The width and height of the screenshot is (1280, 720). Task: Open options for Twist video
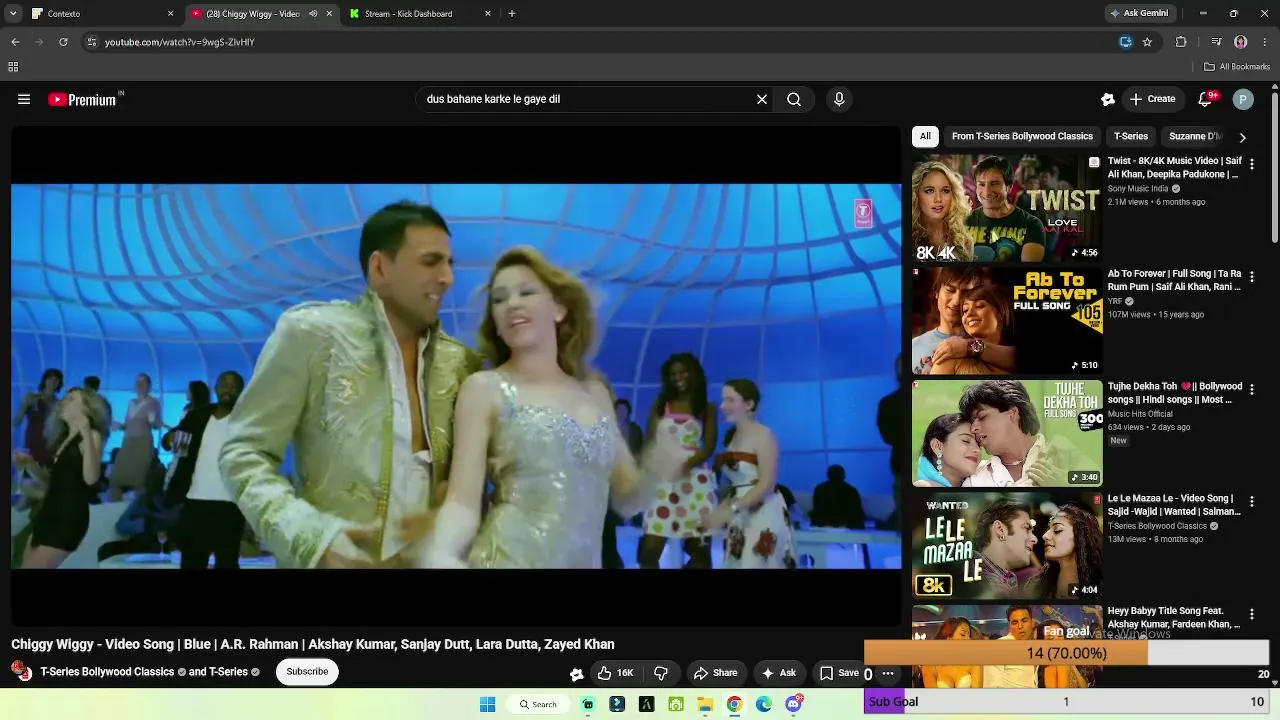coord(1251,164)
